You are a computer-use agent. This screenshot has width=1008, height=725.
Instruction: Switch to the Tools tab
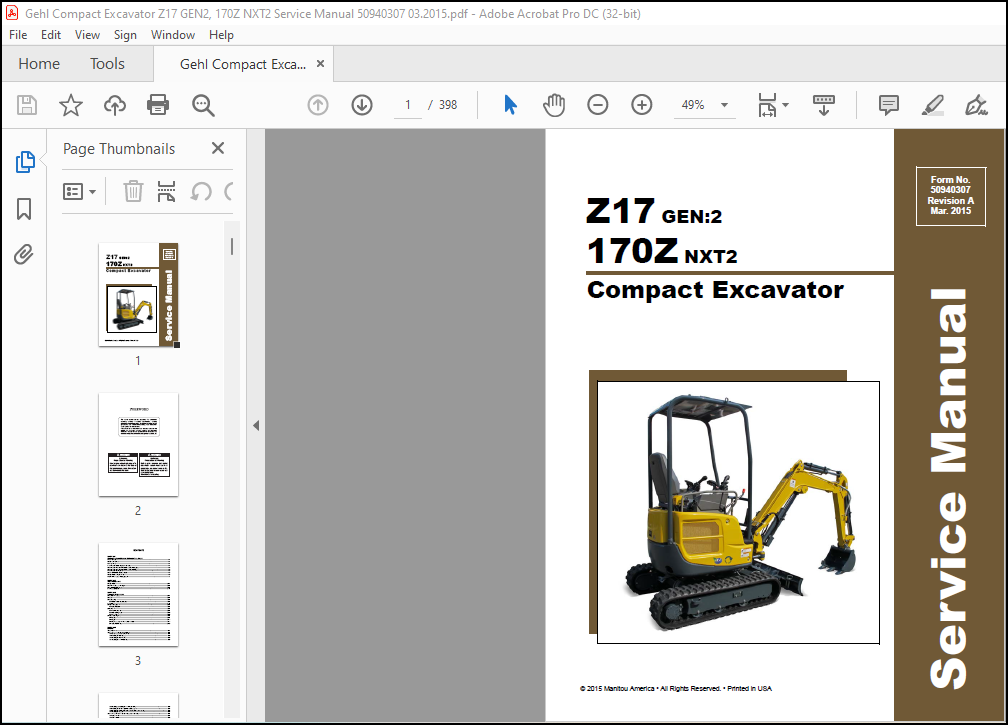[107, 64]
